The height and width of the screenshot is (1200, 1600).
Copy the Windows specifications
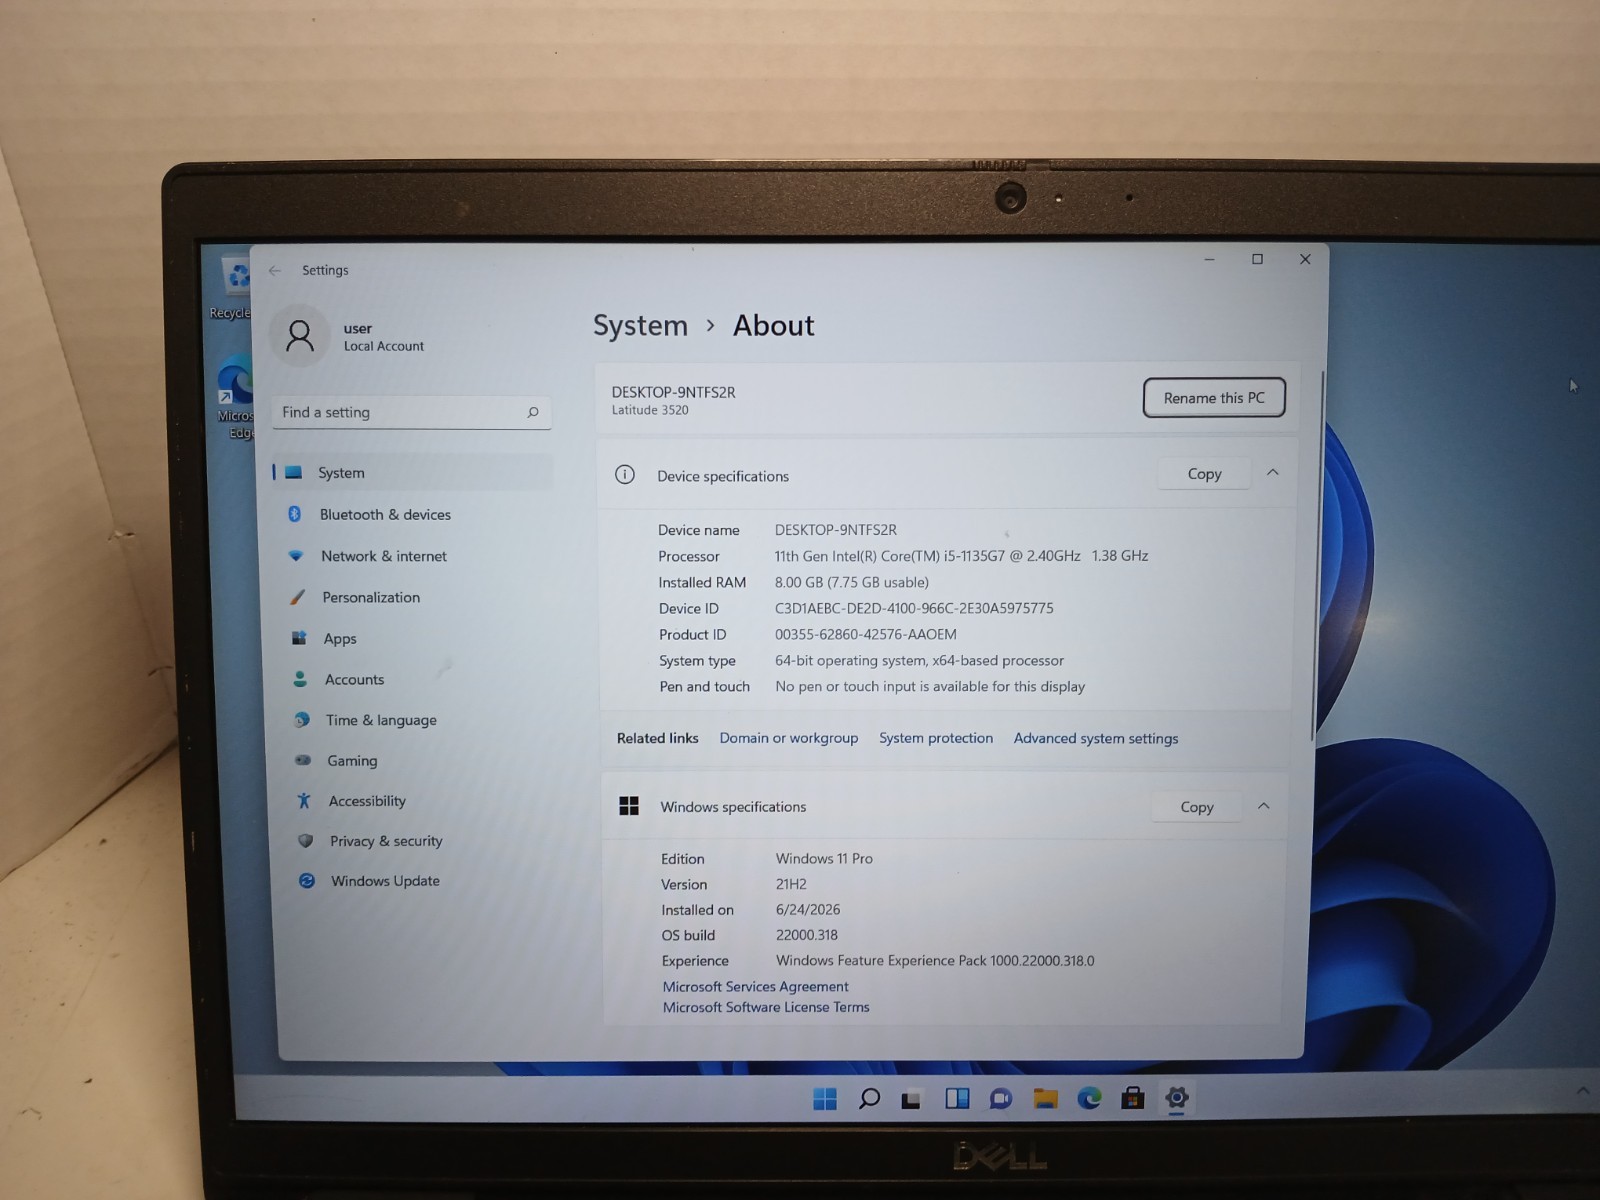1196,807
